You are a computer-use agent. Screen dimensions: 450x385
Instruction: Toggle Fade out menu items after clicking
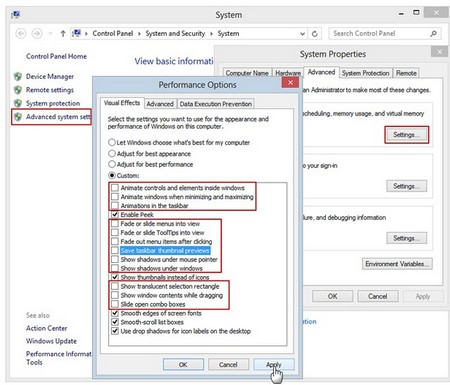pos(115,241)
